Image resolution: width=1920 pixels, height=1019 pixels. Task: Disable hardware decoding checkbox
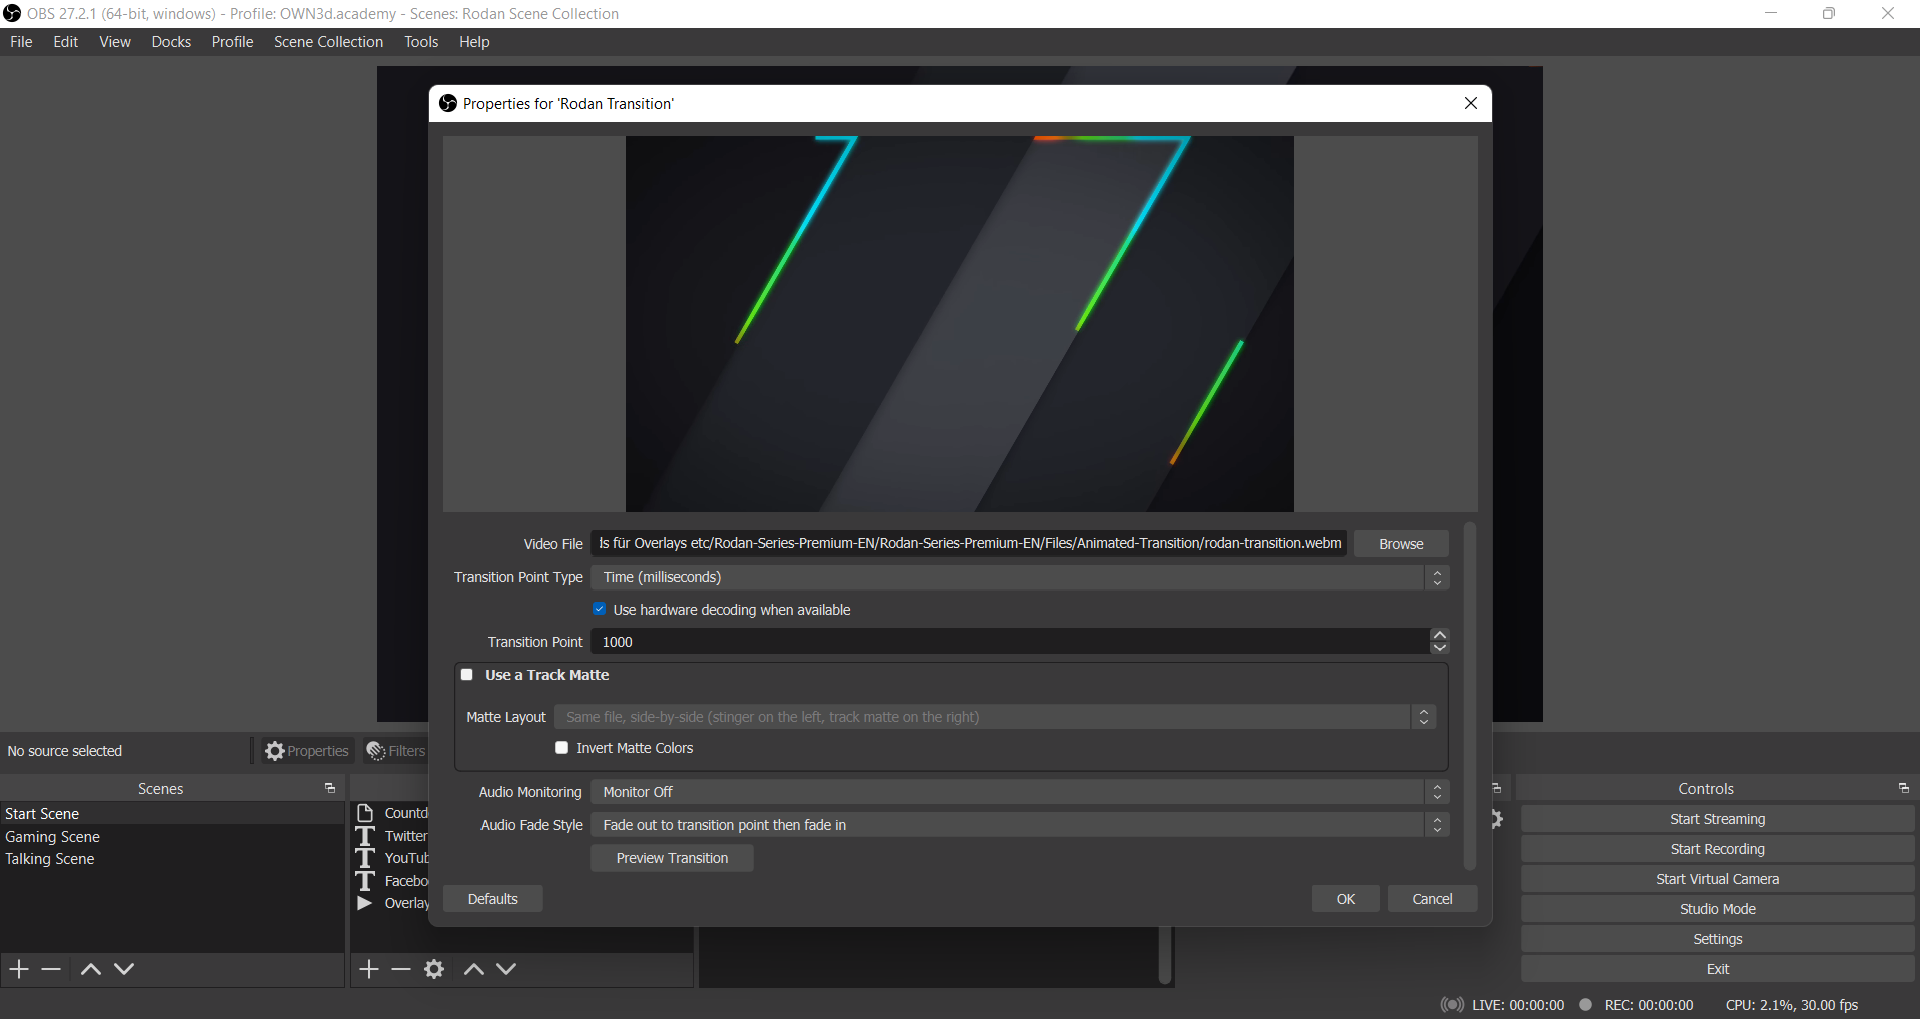(600, 609)
